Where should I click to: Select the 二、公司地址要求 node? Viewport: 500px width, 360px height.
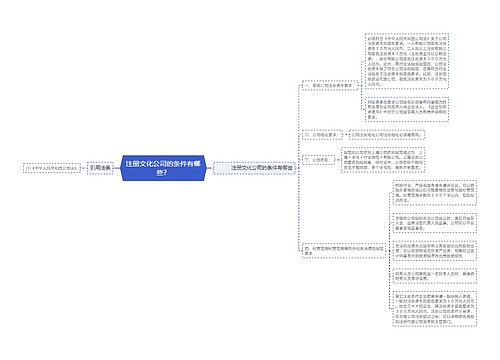click(x=322, y=135)
